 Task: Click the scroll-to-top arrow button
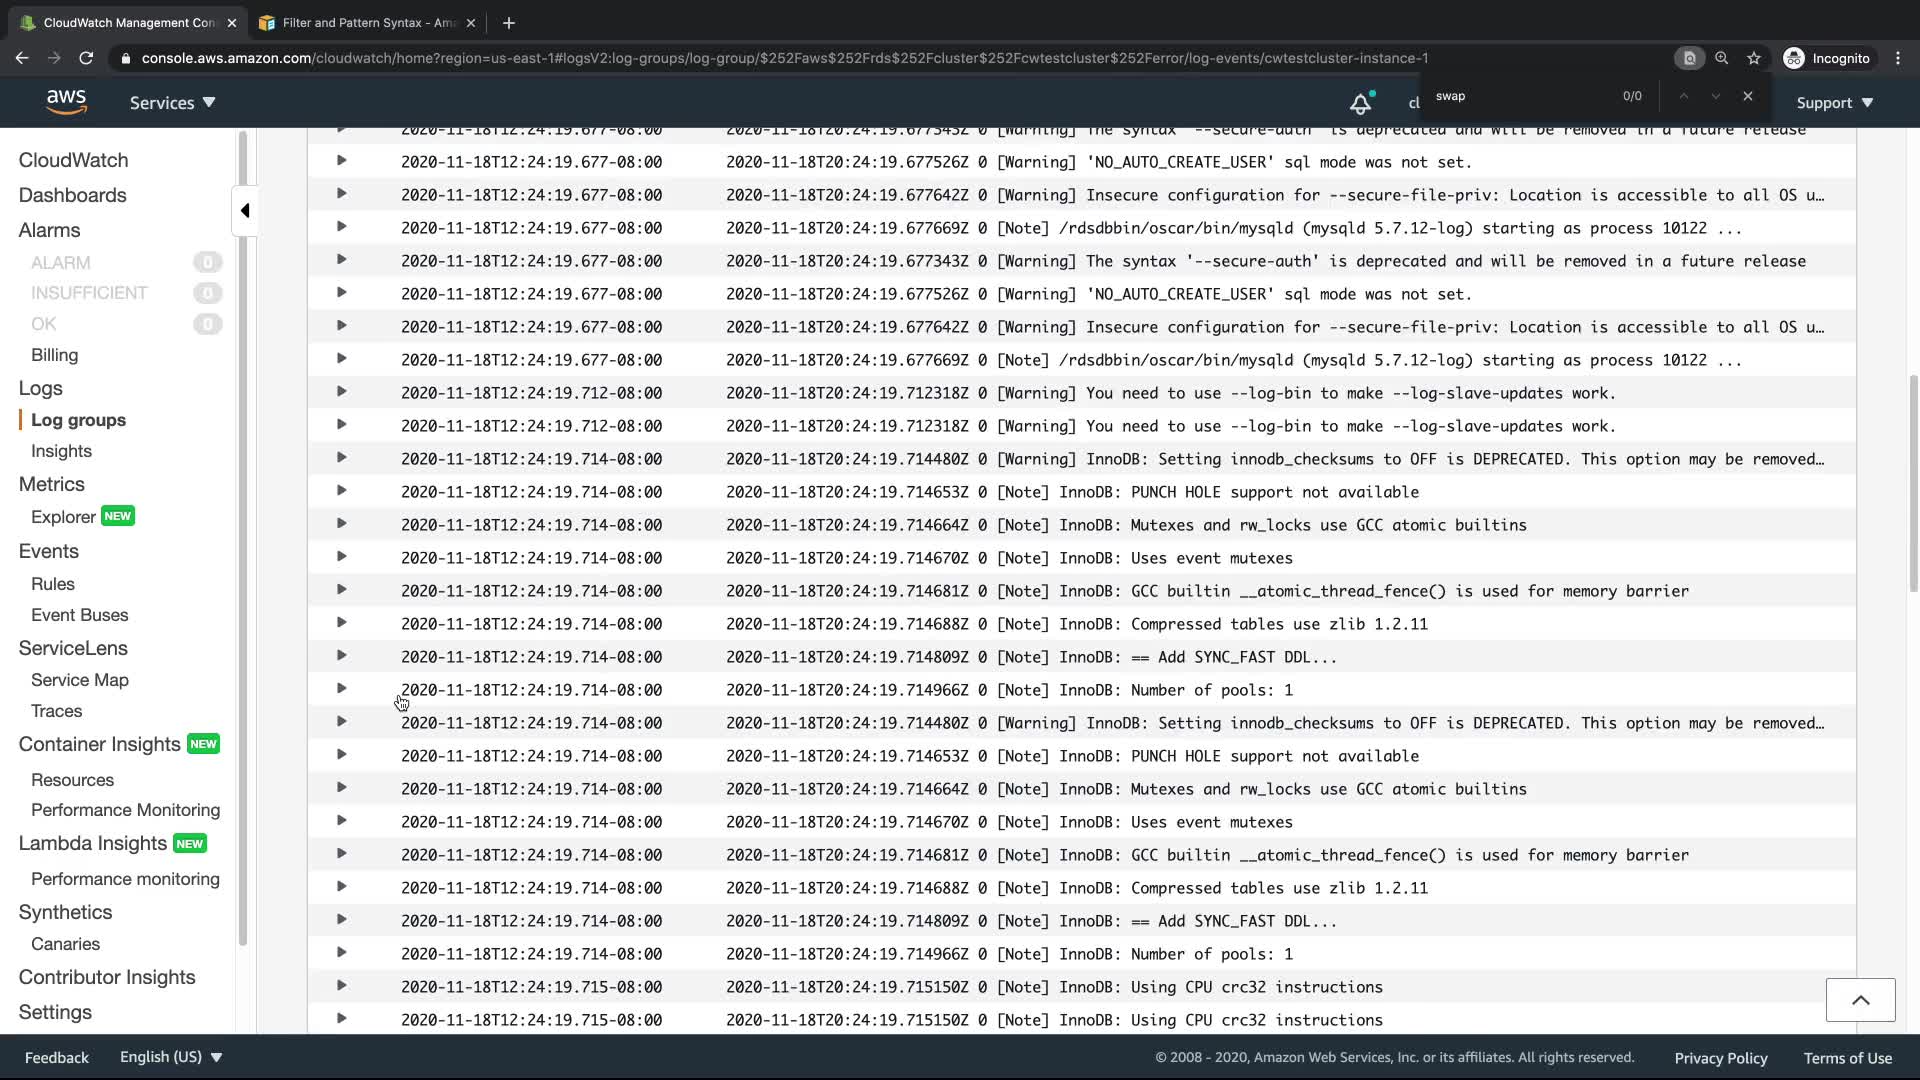coord(1860,1000)
